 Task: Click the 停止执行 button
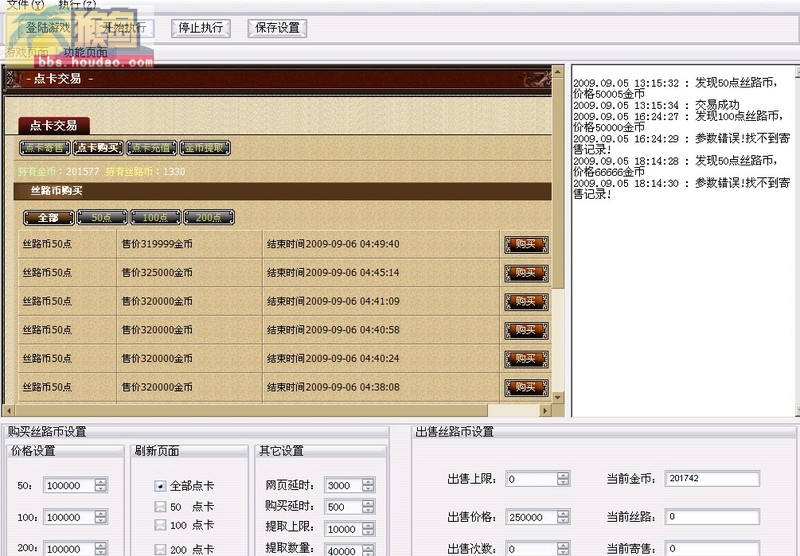point(201,28)
